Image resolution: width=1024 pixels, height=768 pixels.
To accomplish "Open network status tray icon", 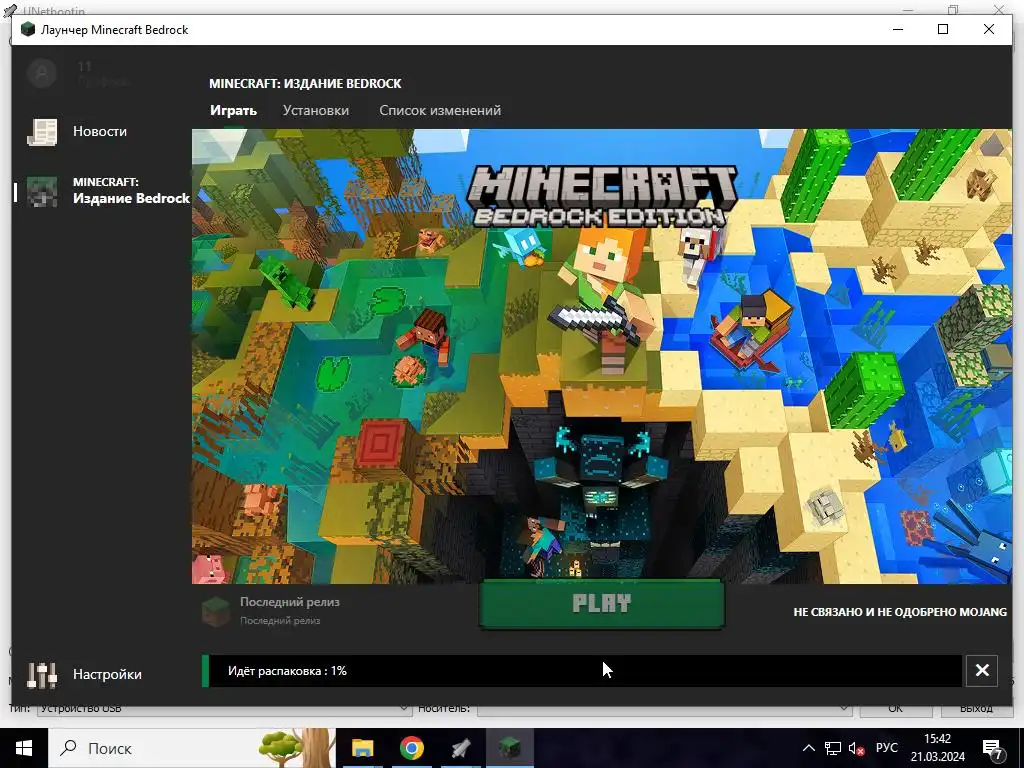I will pyautogui.click(x=833, y=748).
